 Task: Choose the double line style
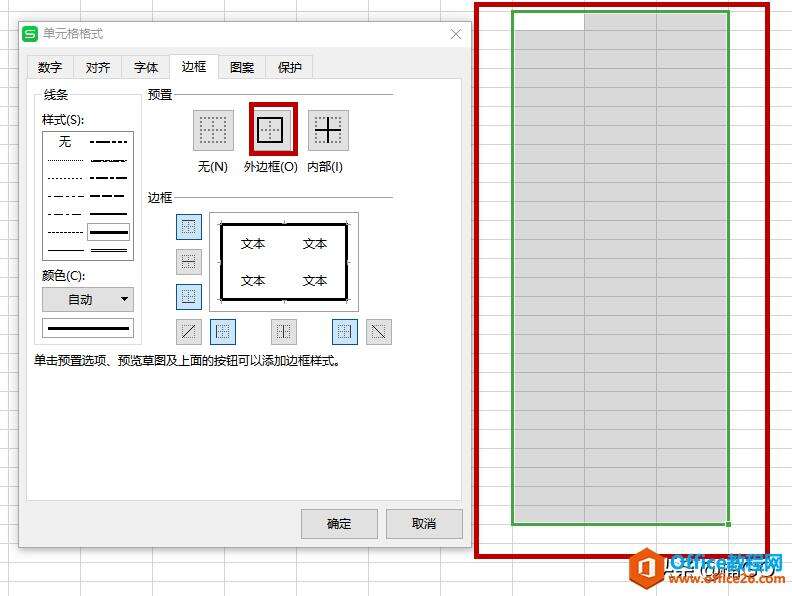(x=109, y=250)
